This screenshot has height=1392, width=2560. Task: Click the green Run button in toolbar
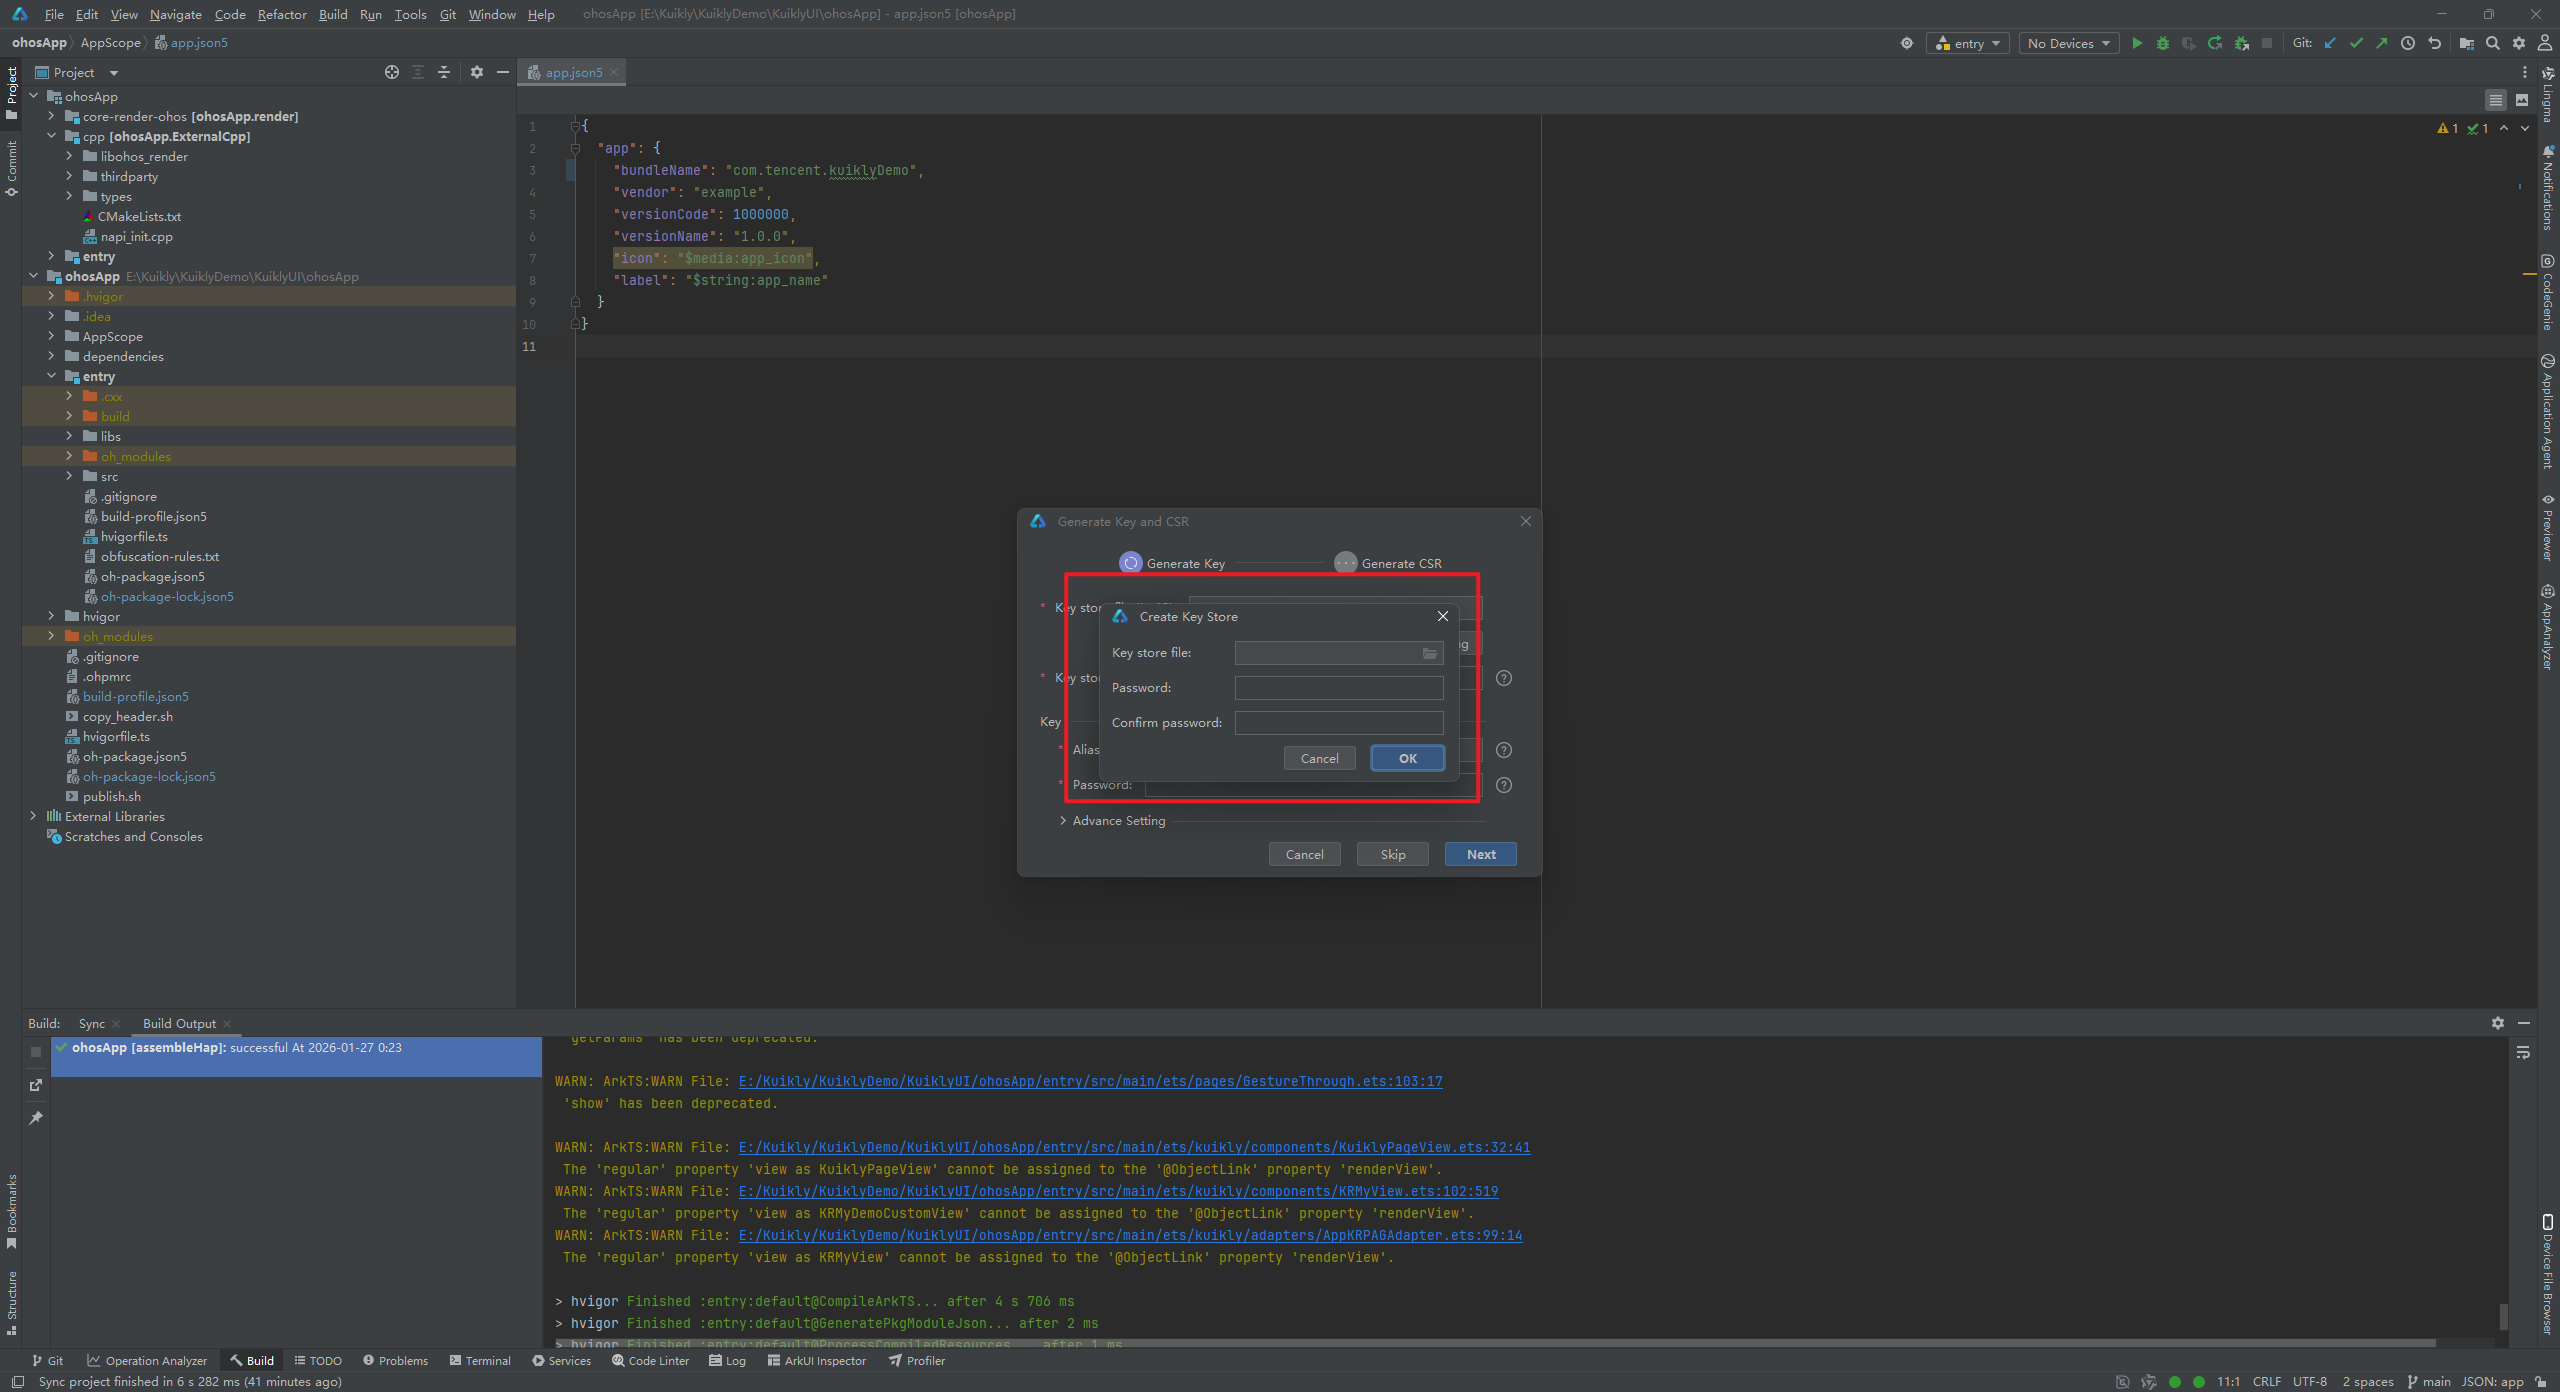click(2137, 43)
